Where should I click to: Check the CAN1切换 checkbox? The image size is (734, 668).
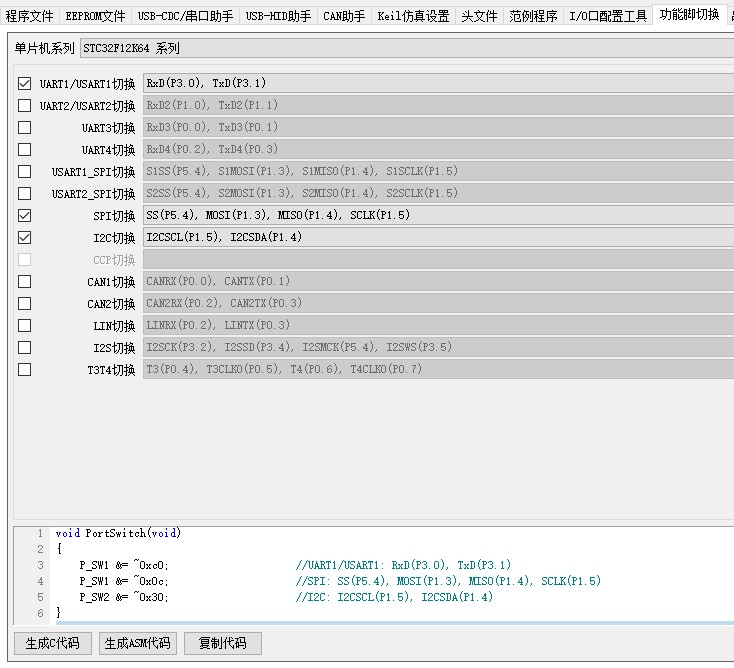(24, 282)
